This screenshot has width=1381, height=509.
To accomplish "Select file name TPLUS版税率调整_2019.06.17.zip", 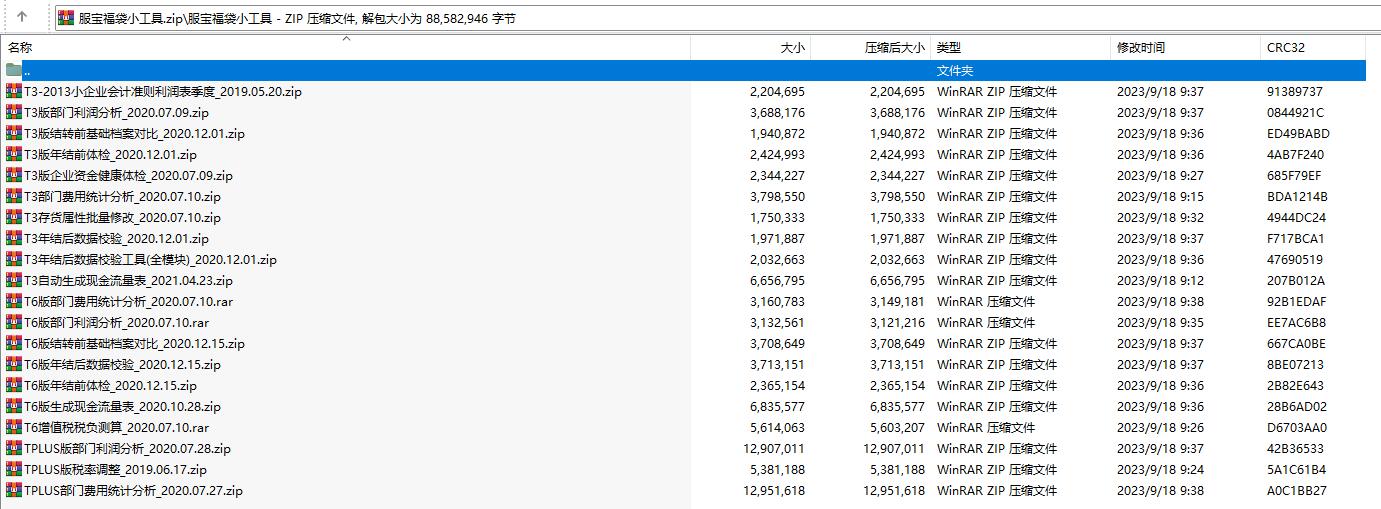I will pos(115,469).
